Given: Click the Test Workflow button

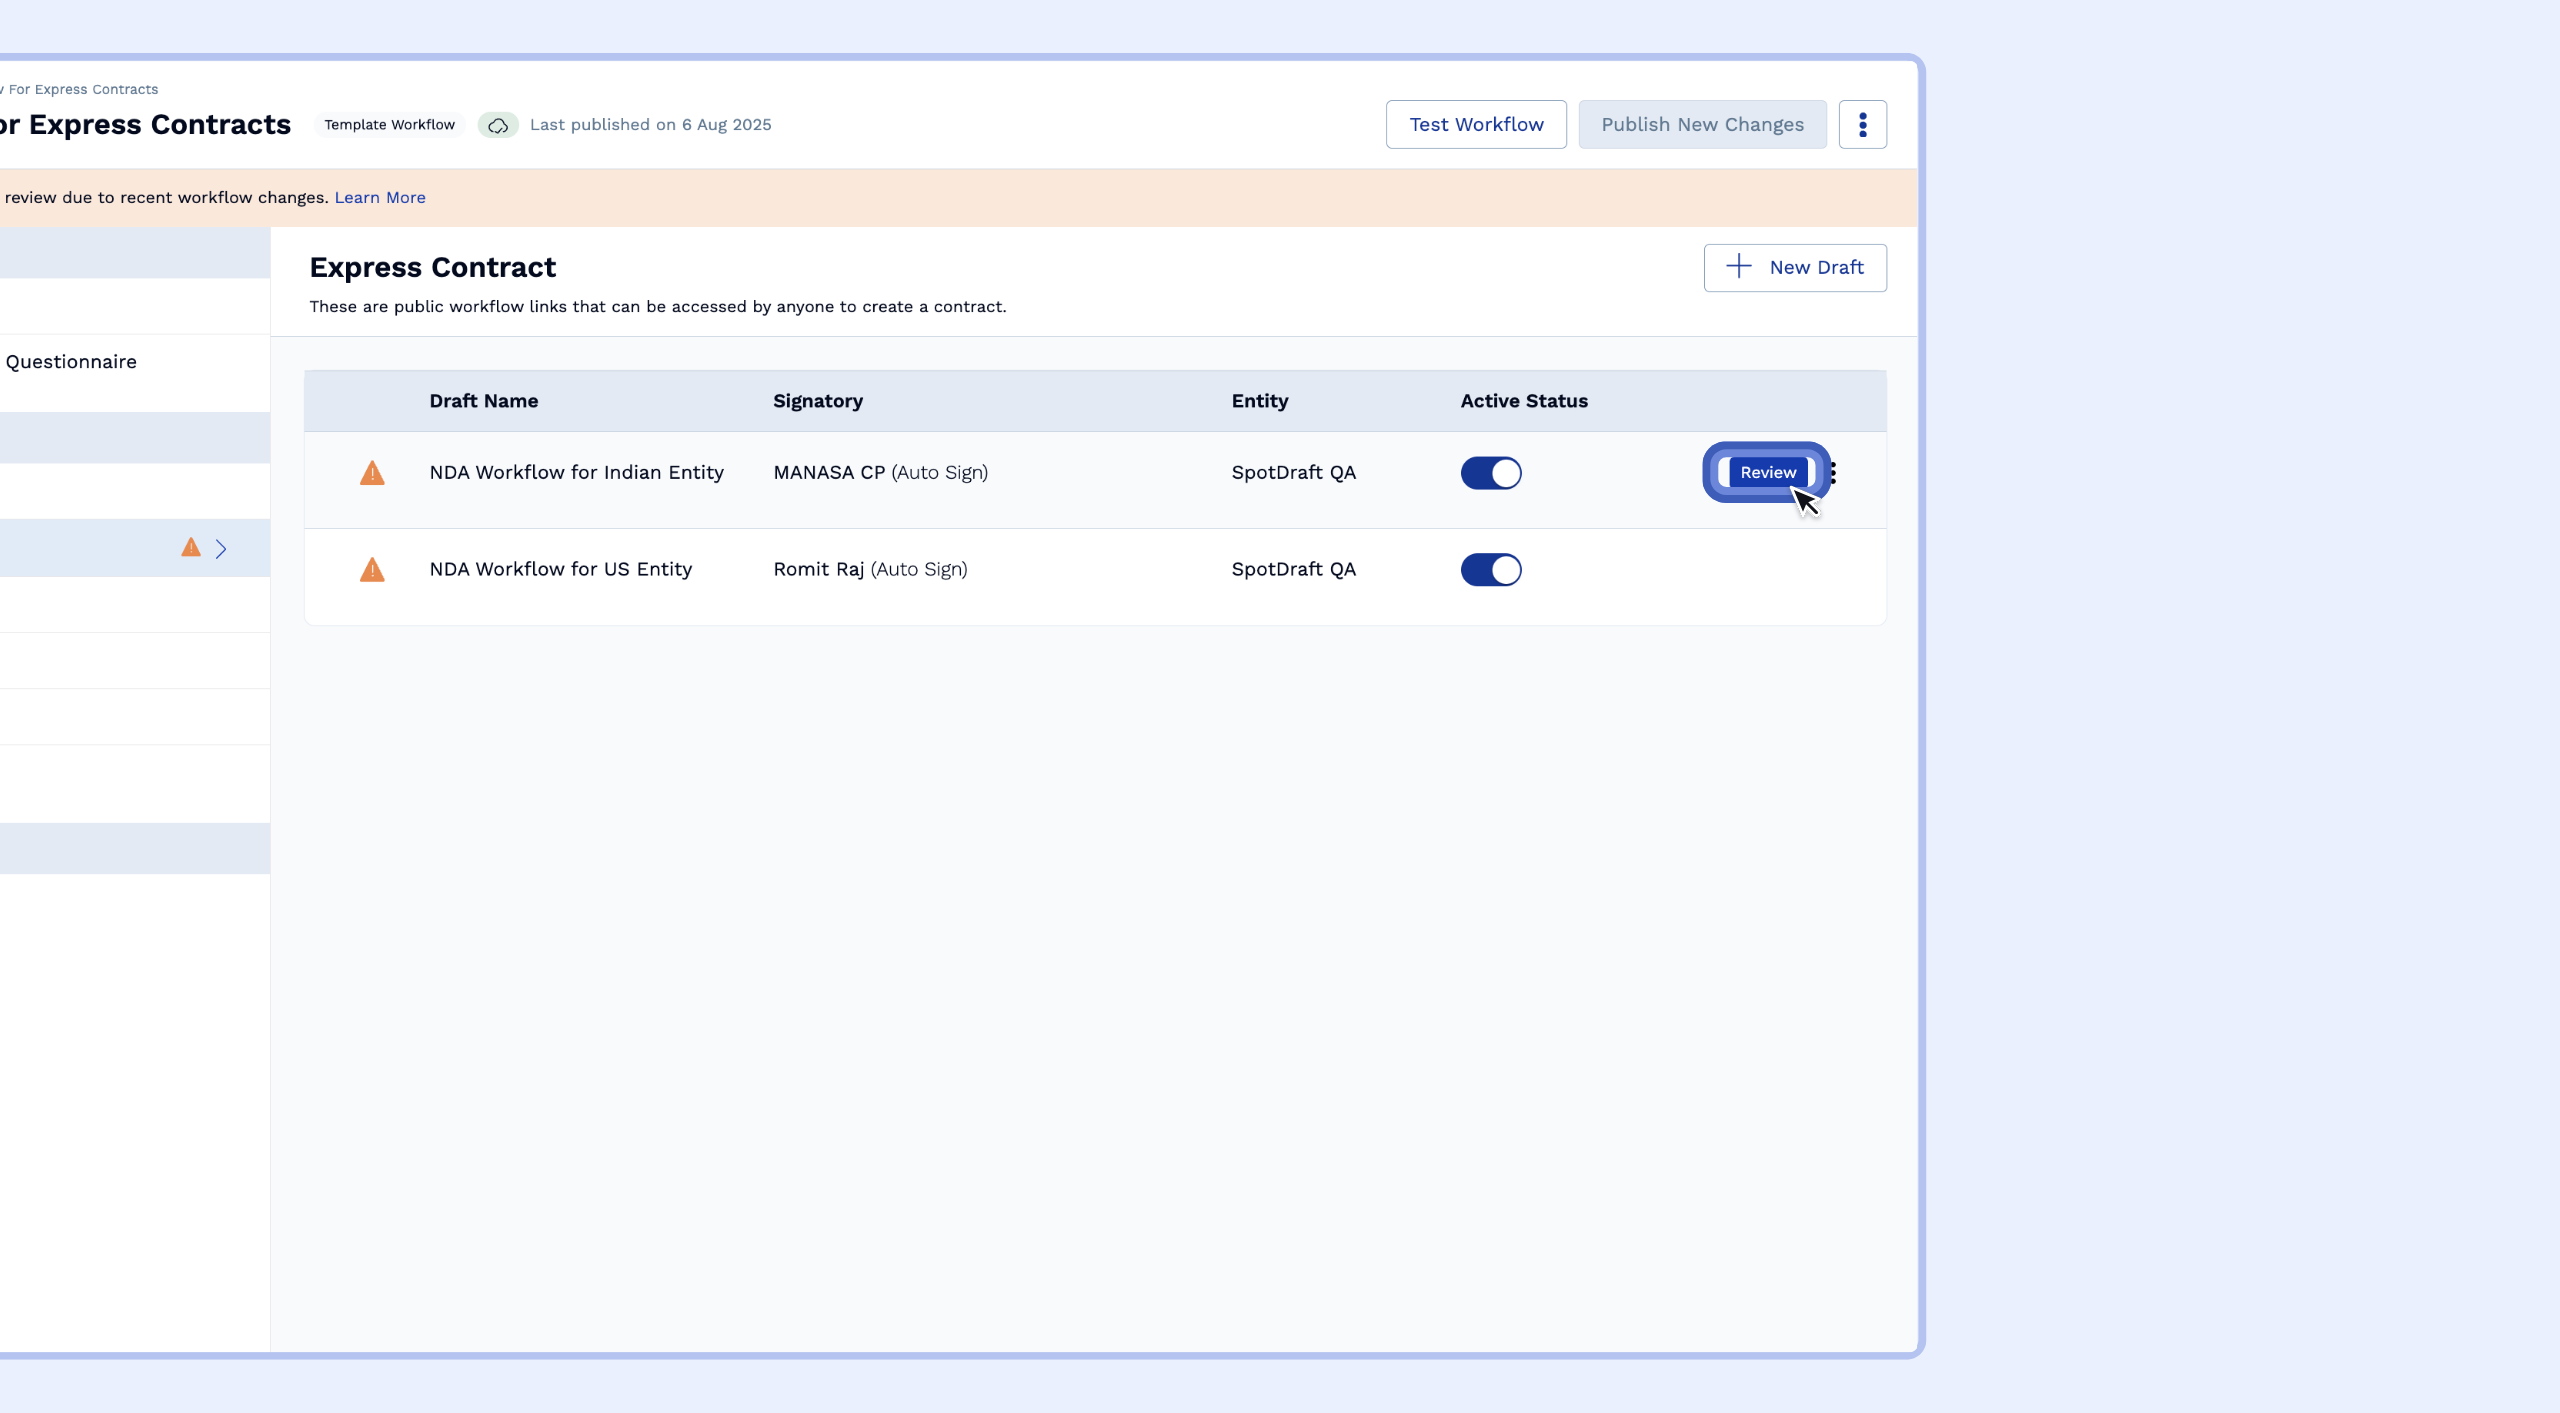Looking at the screenshot, I should point(1476,124).
